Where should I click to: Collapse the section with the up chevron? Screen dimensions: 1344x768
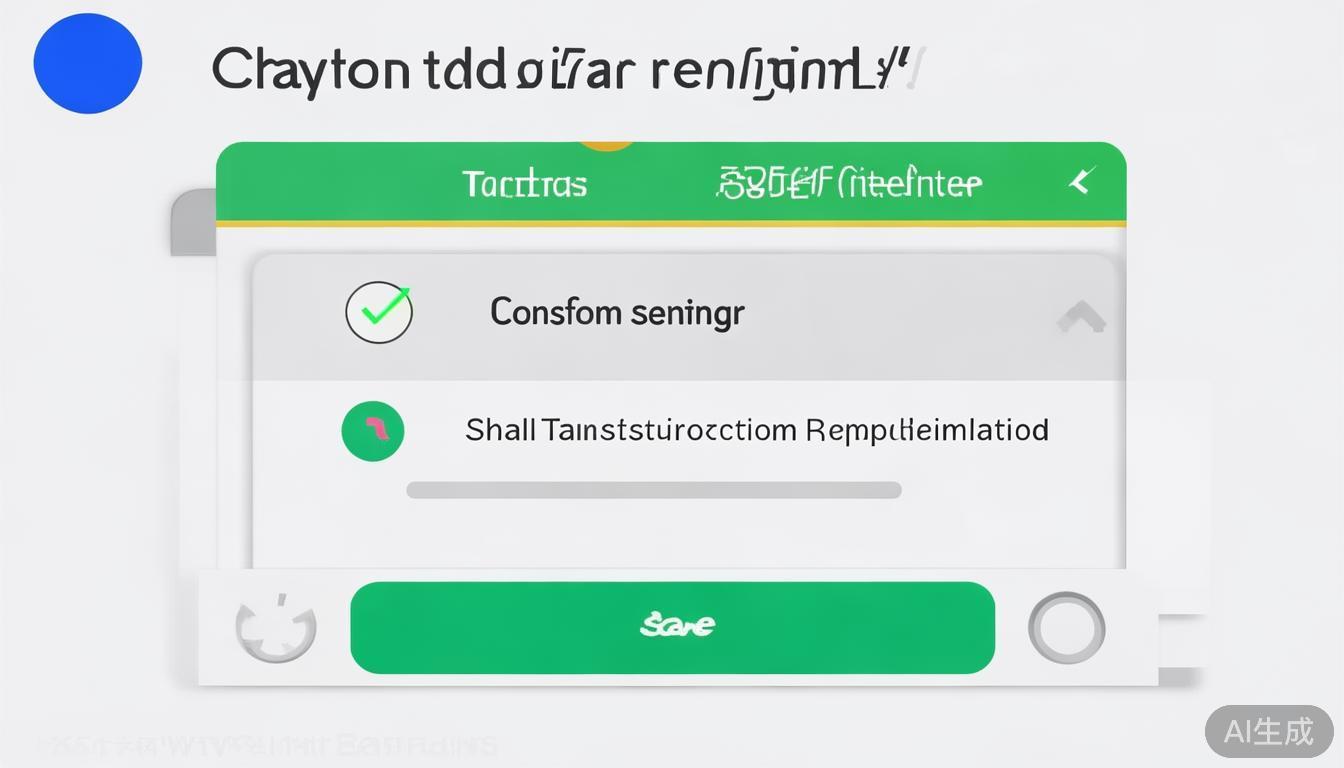click(1081, 317)
